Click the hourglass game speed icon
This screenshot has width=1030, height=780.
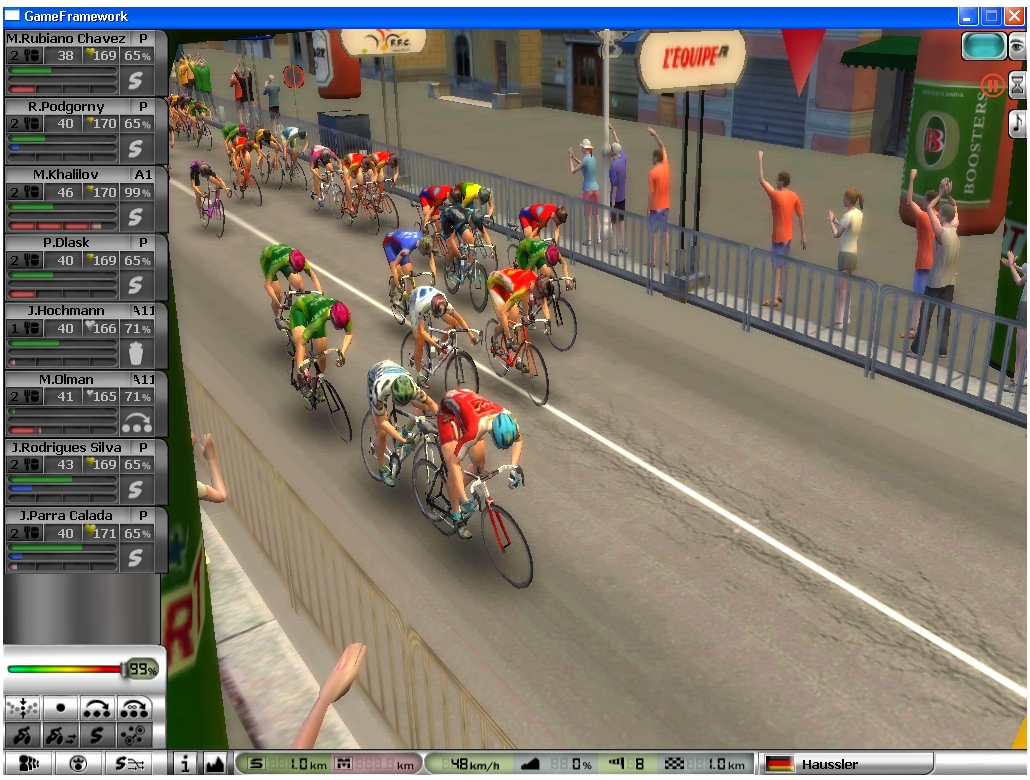[x=1017, y=85]
